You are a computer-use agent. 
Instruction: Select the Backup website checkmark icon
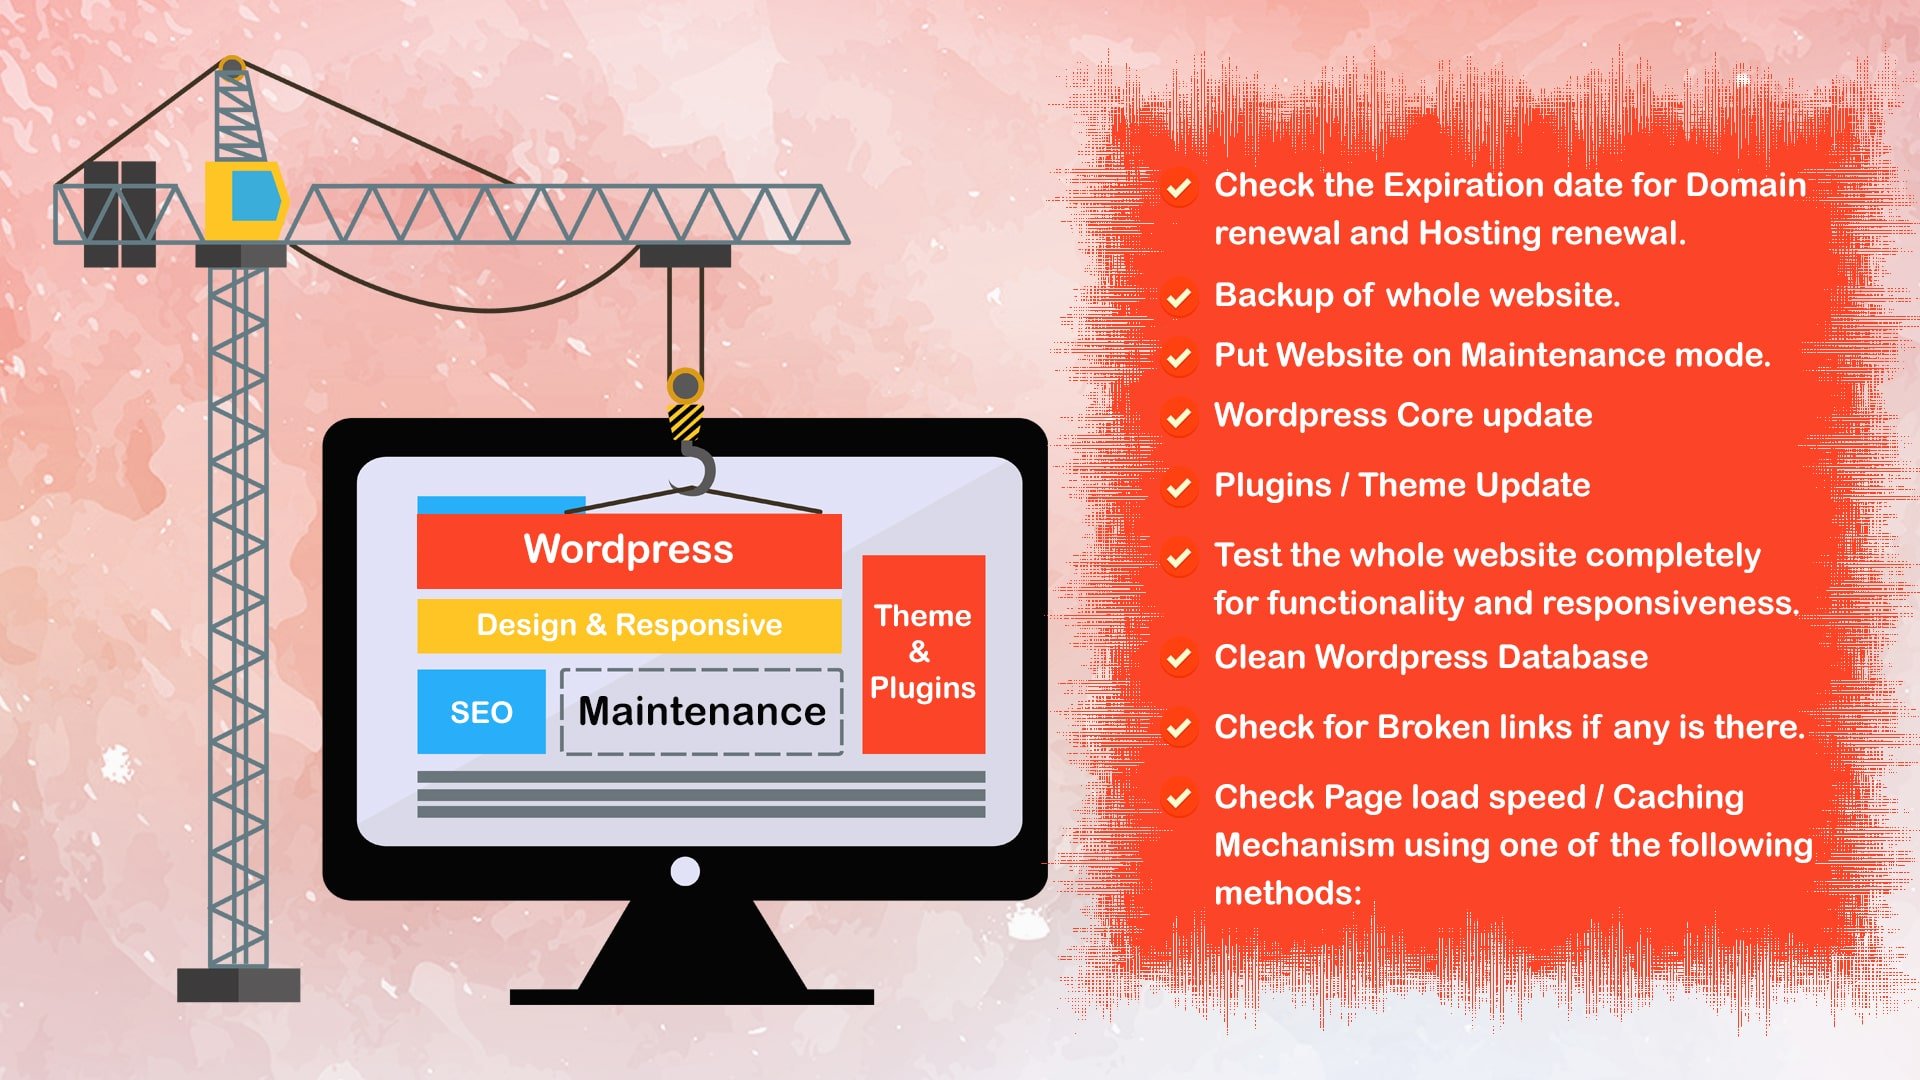(x=1180, y=293)
